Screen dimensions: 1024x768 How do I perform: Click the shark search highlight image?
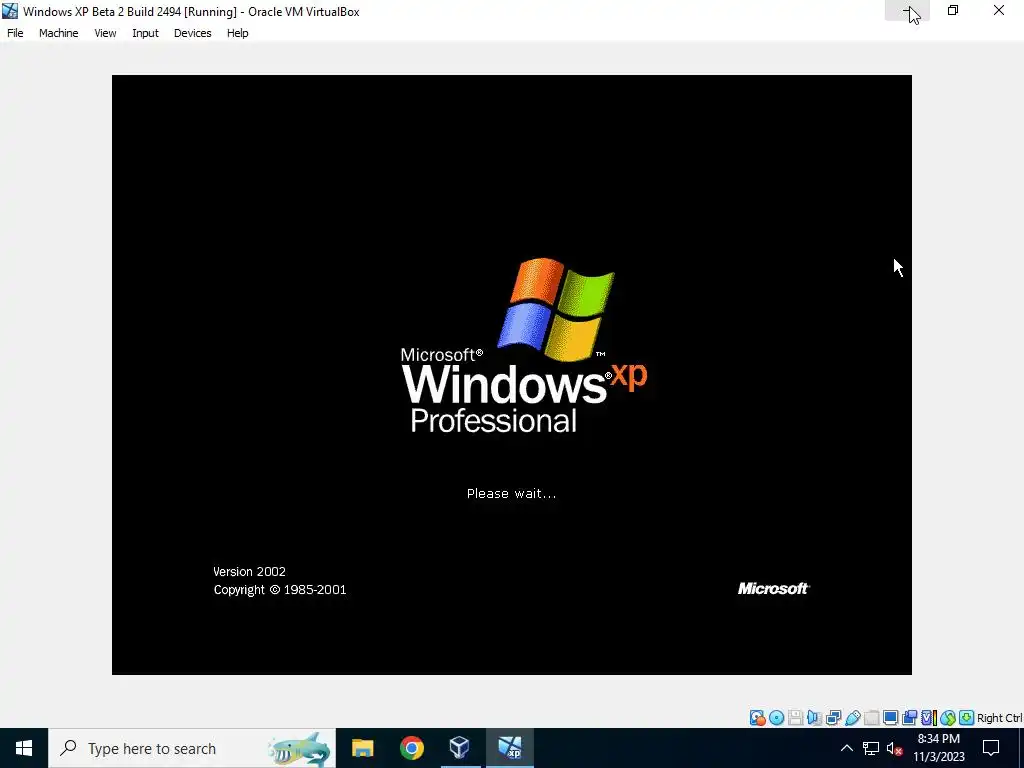click(299, 748)
